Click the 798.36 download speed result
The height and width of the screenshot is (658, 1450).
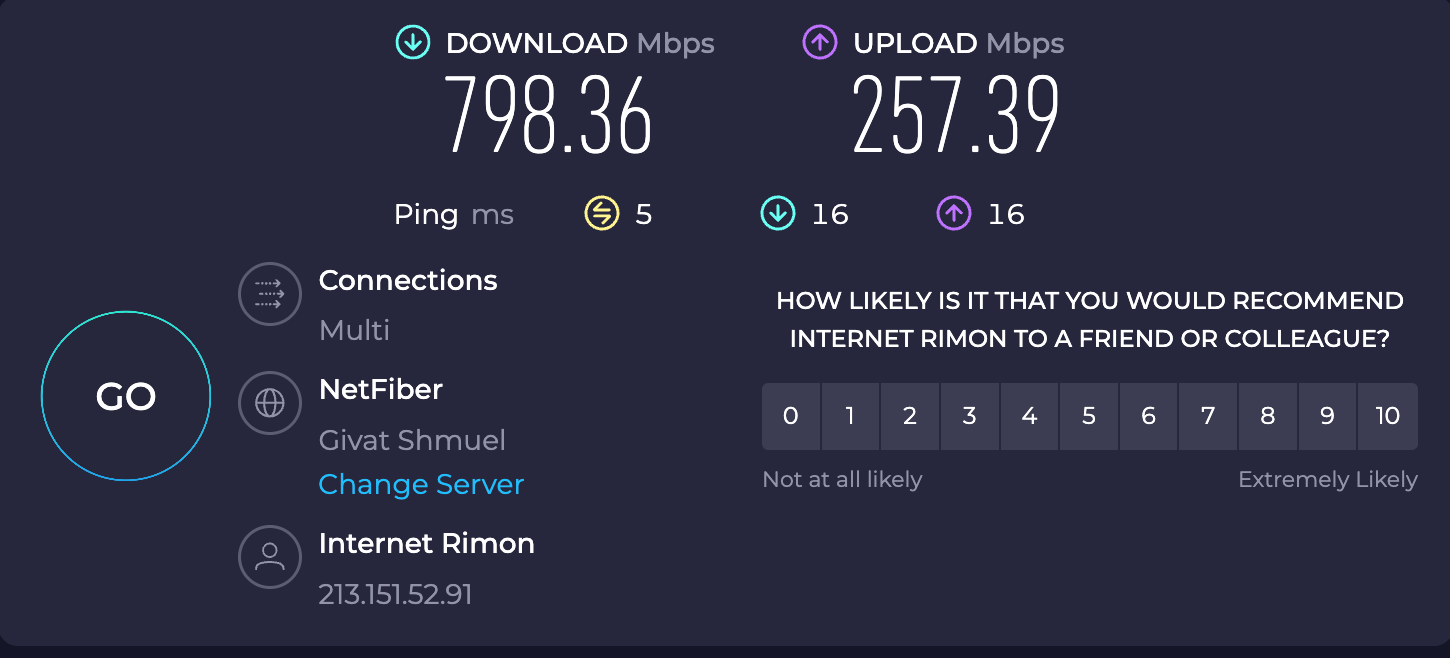coord(548,115)
